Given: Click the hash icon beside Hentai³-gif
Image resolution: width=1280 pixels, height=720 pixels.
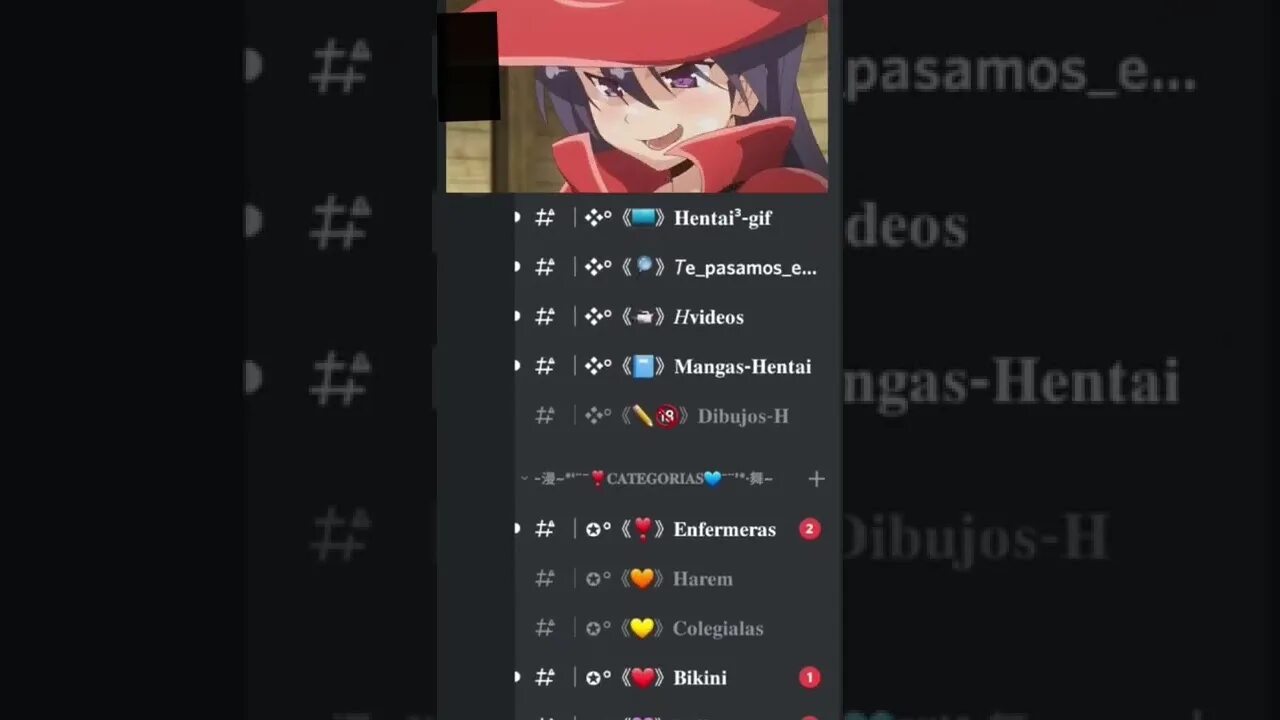Looking at the screenshot, I should coord(545,218).
